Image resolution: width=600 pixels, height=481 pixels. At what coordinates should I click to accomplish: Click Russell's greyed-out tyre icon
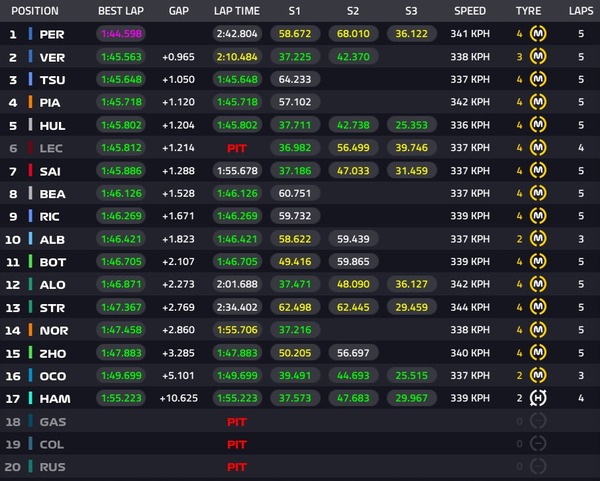tap(538, 466)
